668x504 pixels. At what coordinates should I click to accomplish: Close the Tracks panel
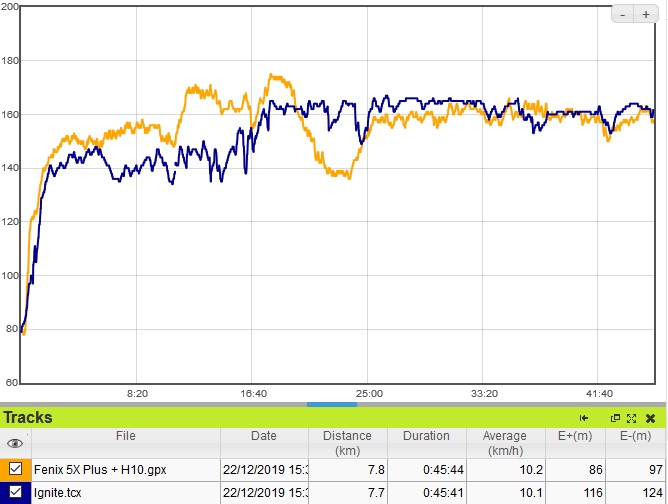(x=651, y=418)
